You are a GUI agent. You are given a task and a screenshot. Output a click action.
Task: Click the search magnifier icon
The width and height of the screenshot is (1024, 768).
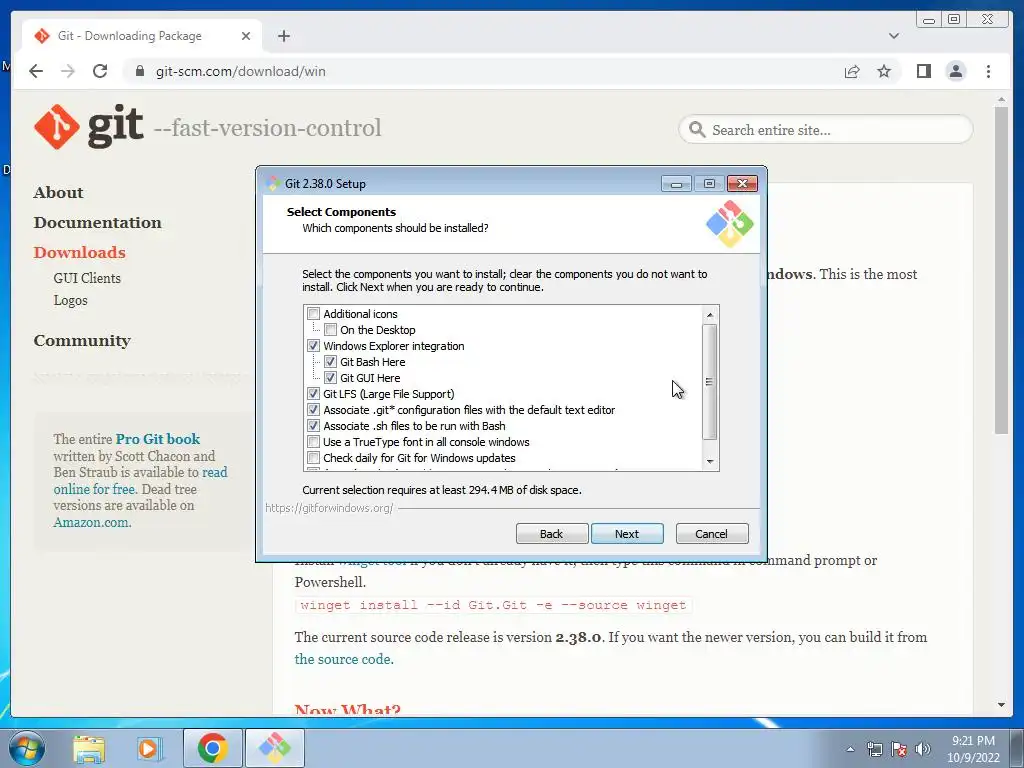[x=697, y=130]
